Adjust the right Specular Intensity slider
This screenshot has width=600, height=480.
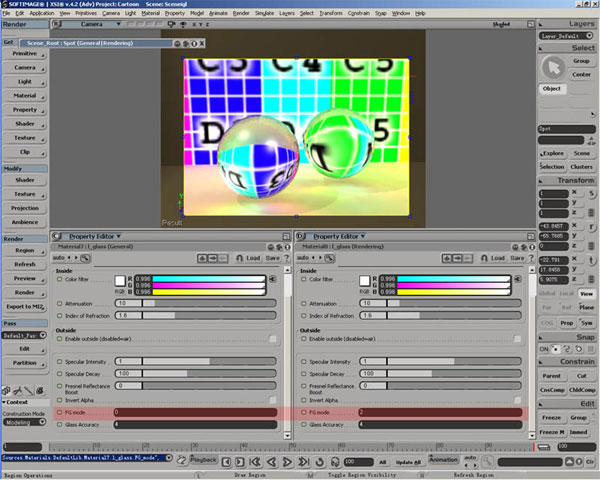pos(440,361)
